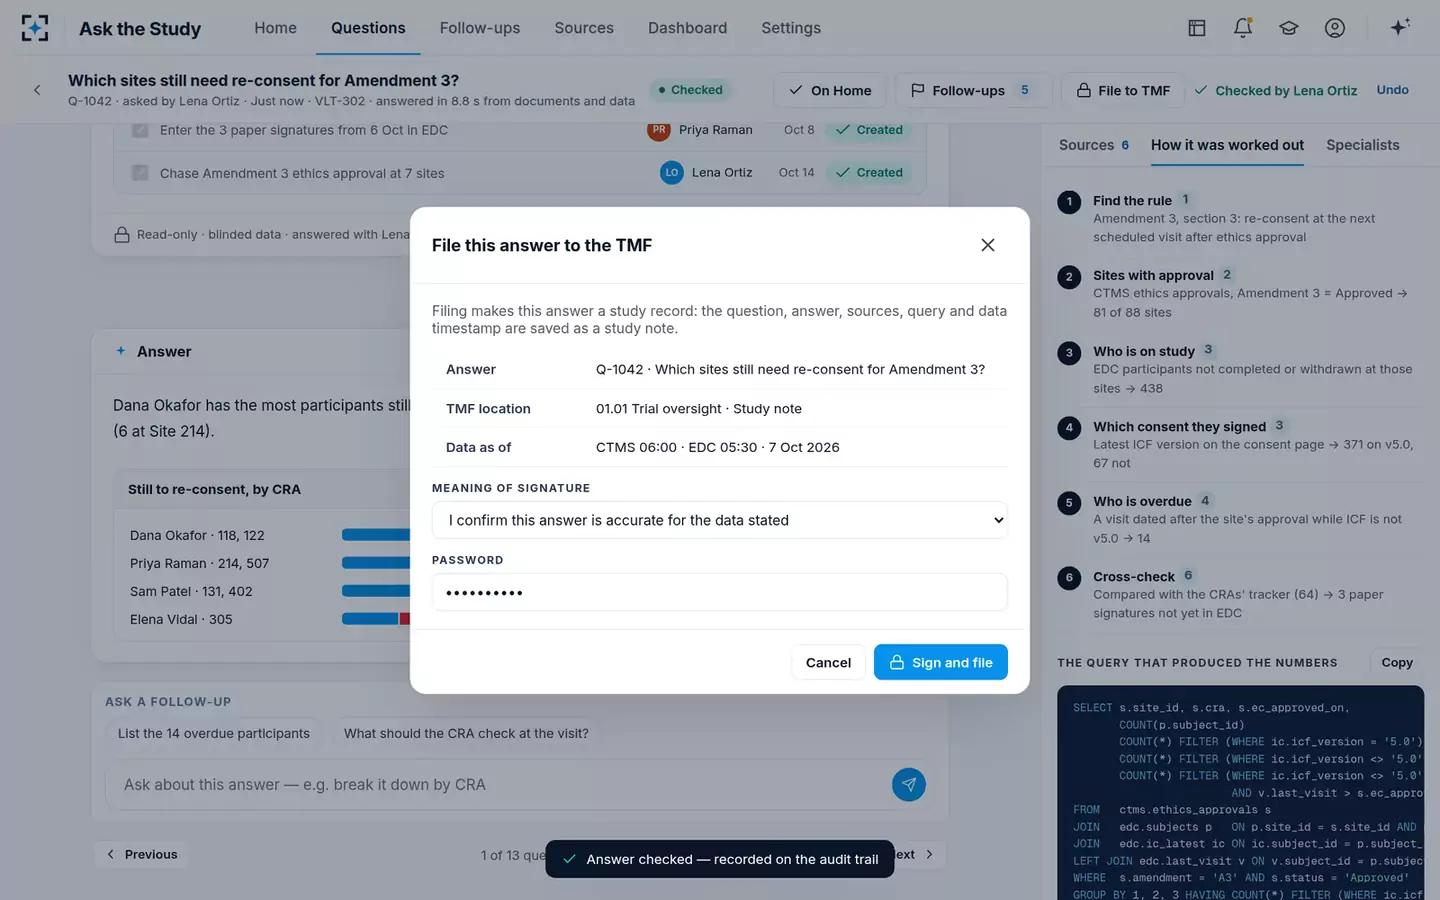Click step 1 Find the rule

click(1240, 219)
